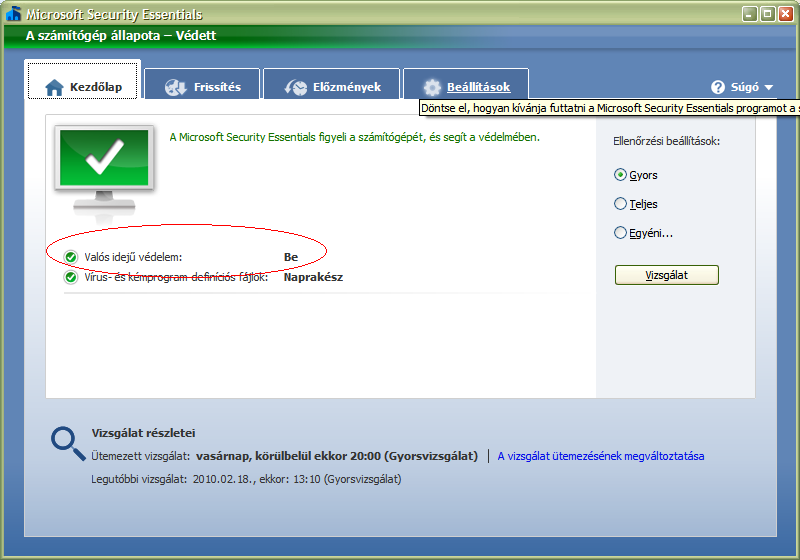This screenshot has width=800, height=560.
Task: Expand the Súgó dropdown arrow
Action: pyautogui.click(x=769, y=88)
